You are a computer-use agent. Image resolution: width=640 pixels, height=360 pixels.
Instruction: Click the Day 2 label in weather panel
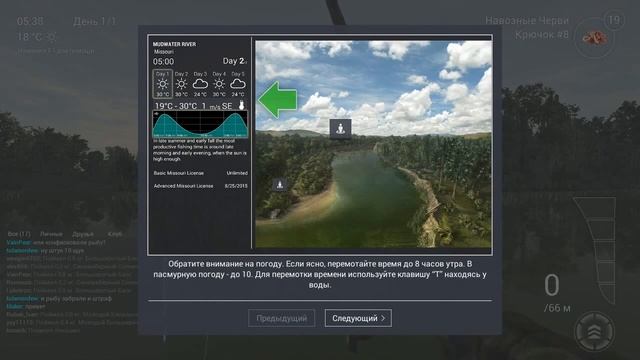[x=234, y=61]
